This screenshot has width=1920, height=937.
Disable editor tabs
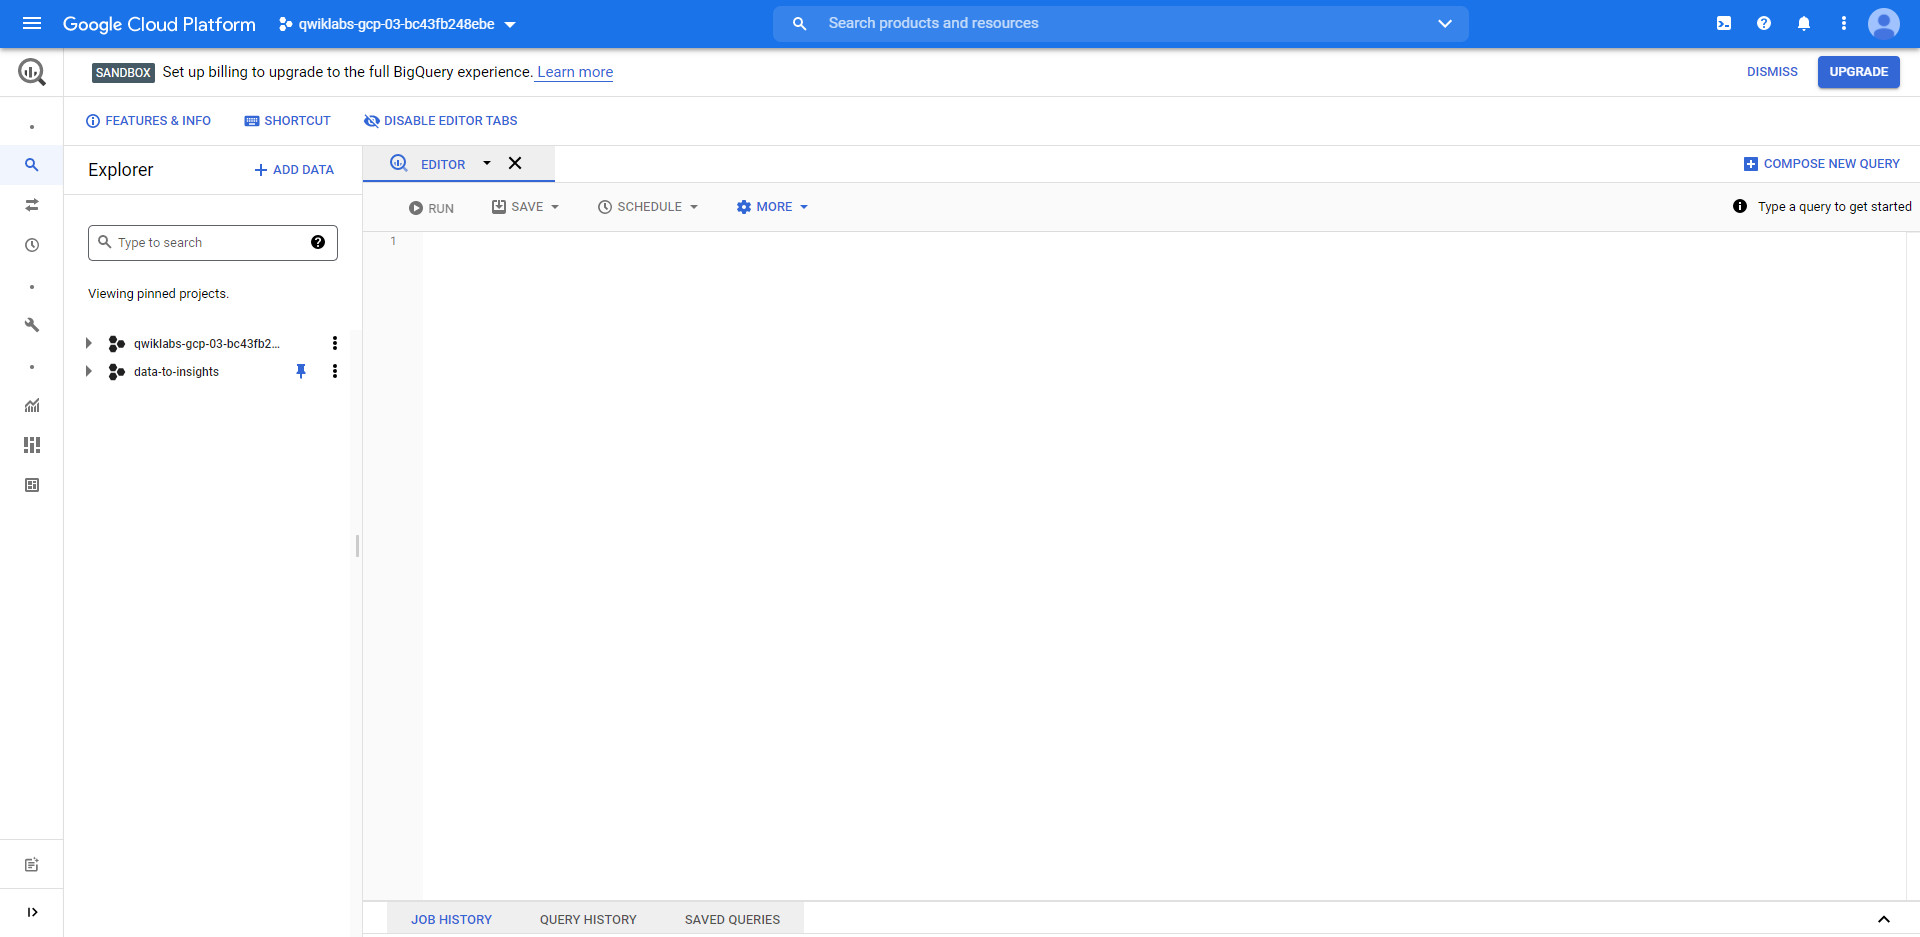point(440,120)
